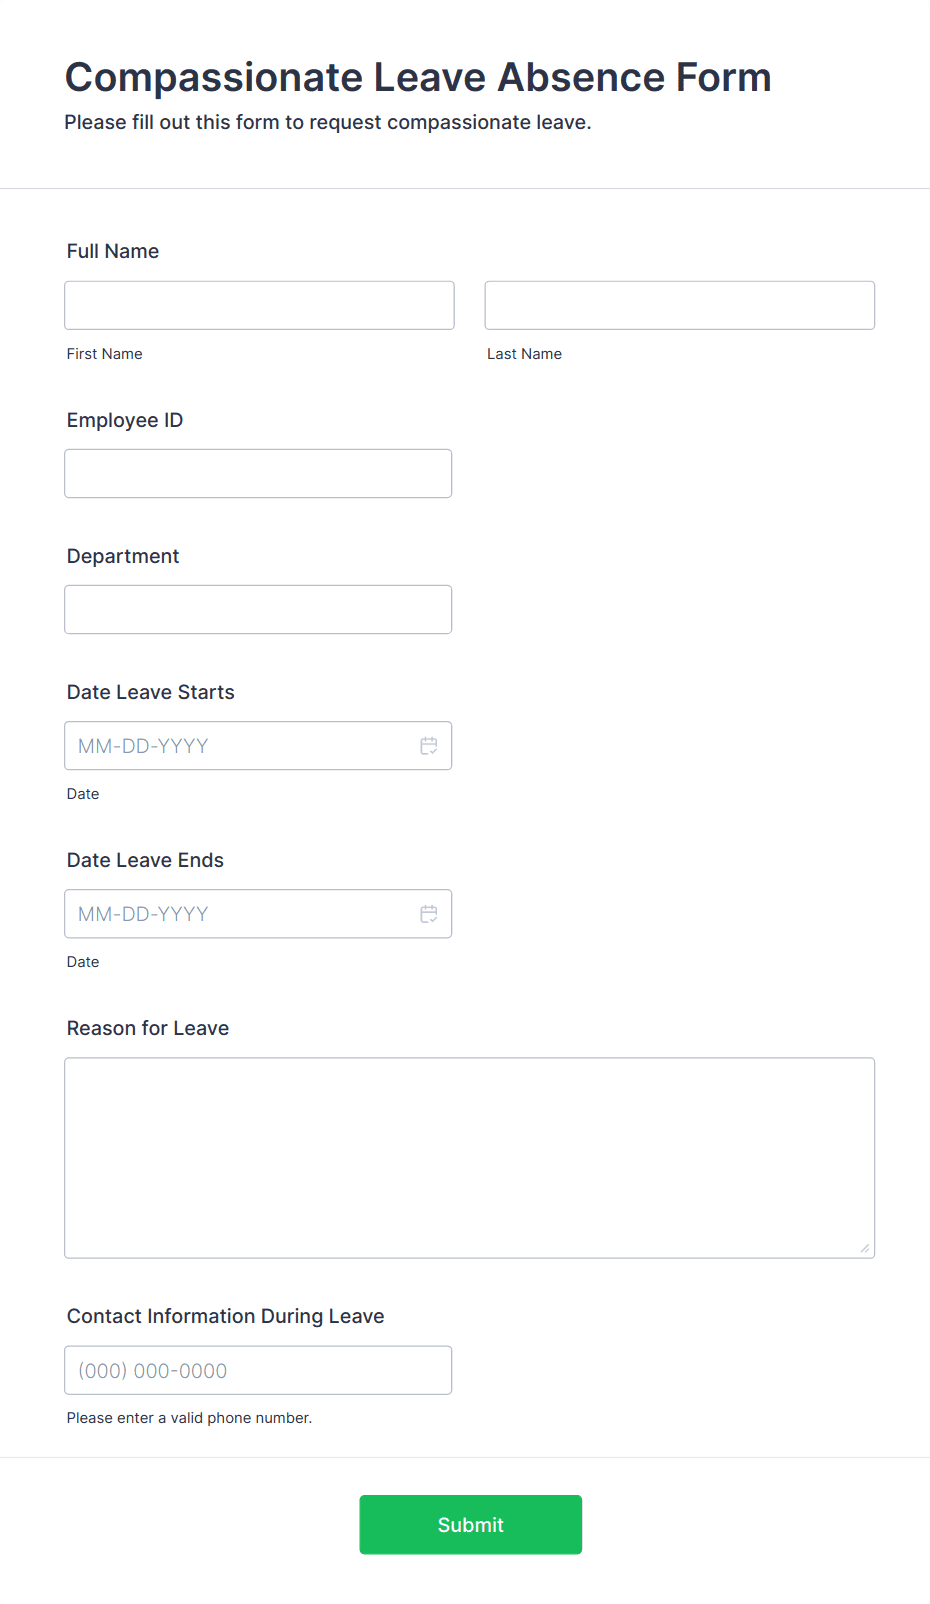Select the phone number input
The image size is (930, 1604).
point(257,1370)
